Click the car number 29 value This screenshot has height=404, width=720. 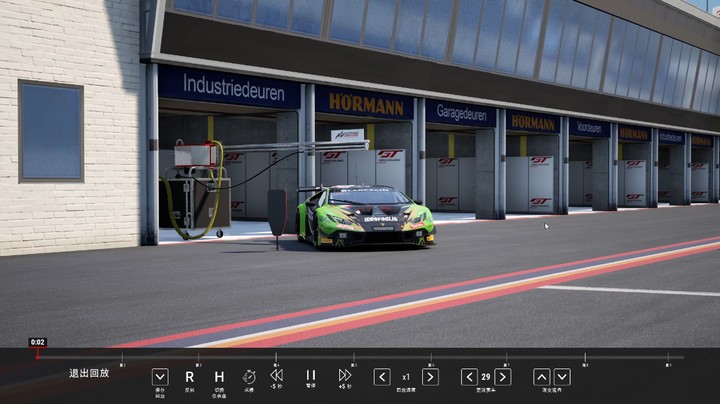click(486, 377)
